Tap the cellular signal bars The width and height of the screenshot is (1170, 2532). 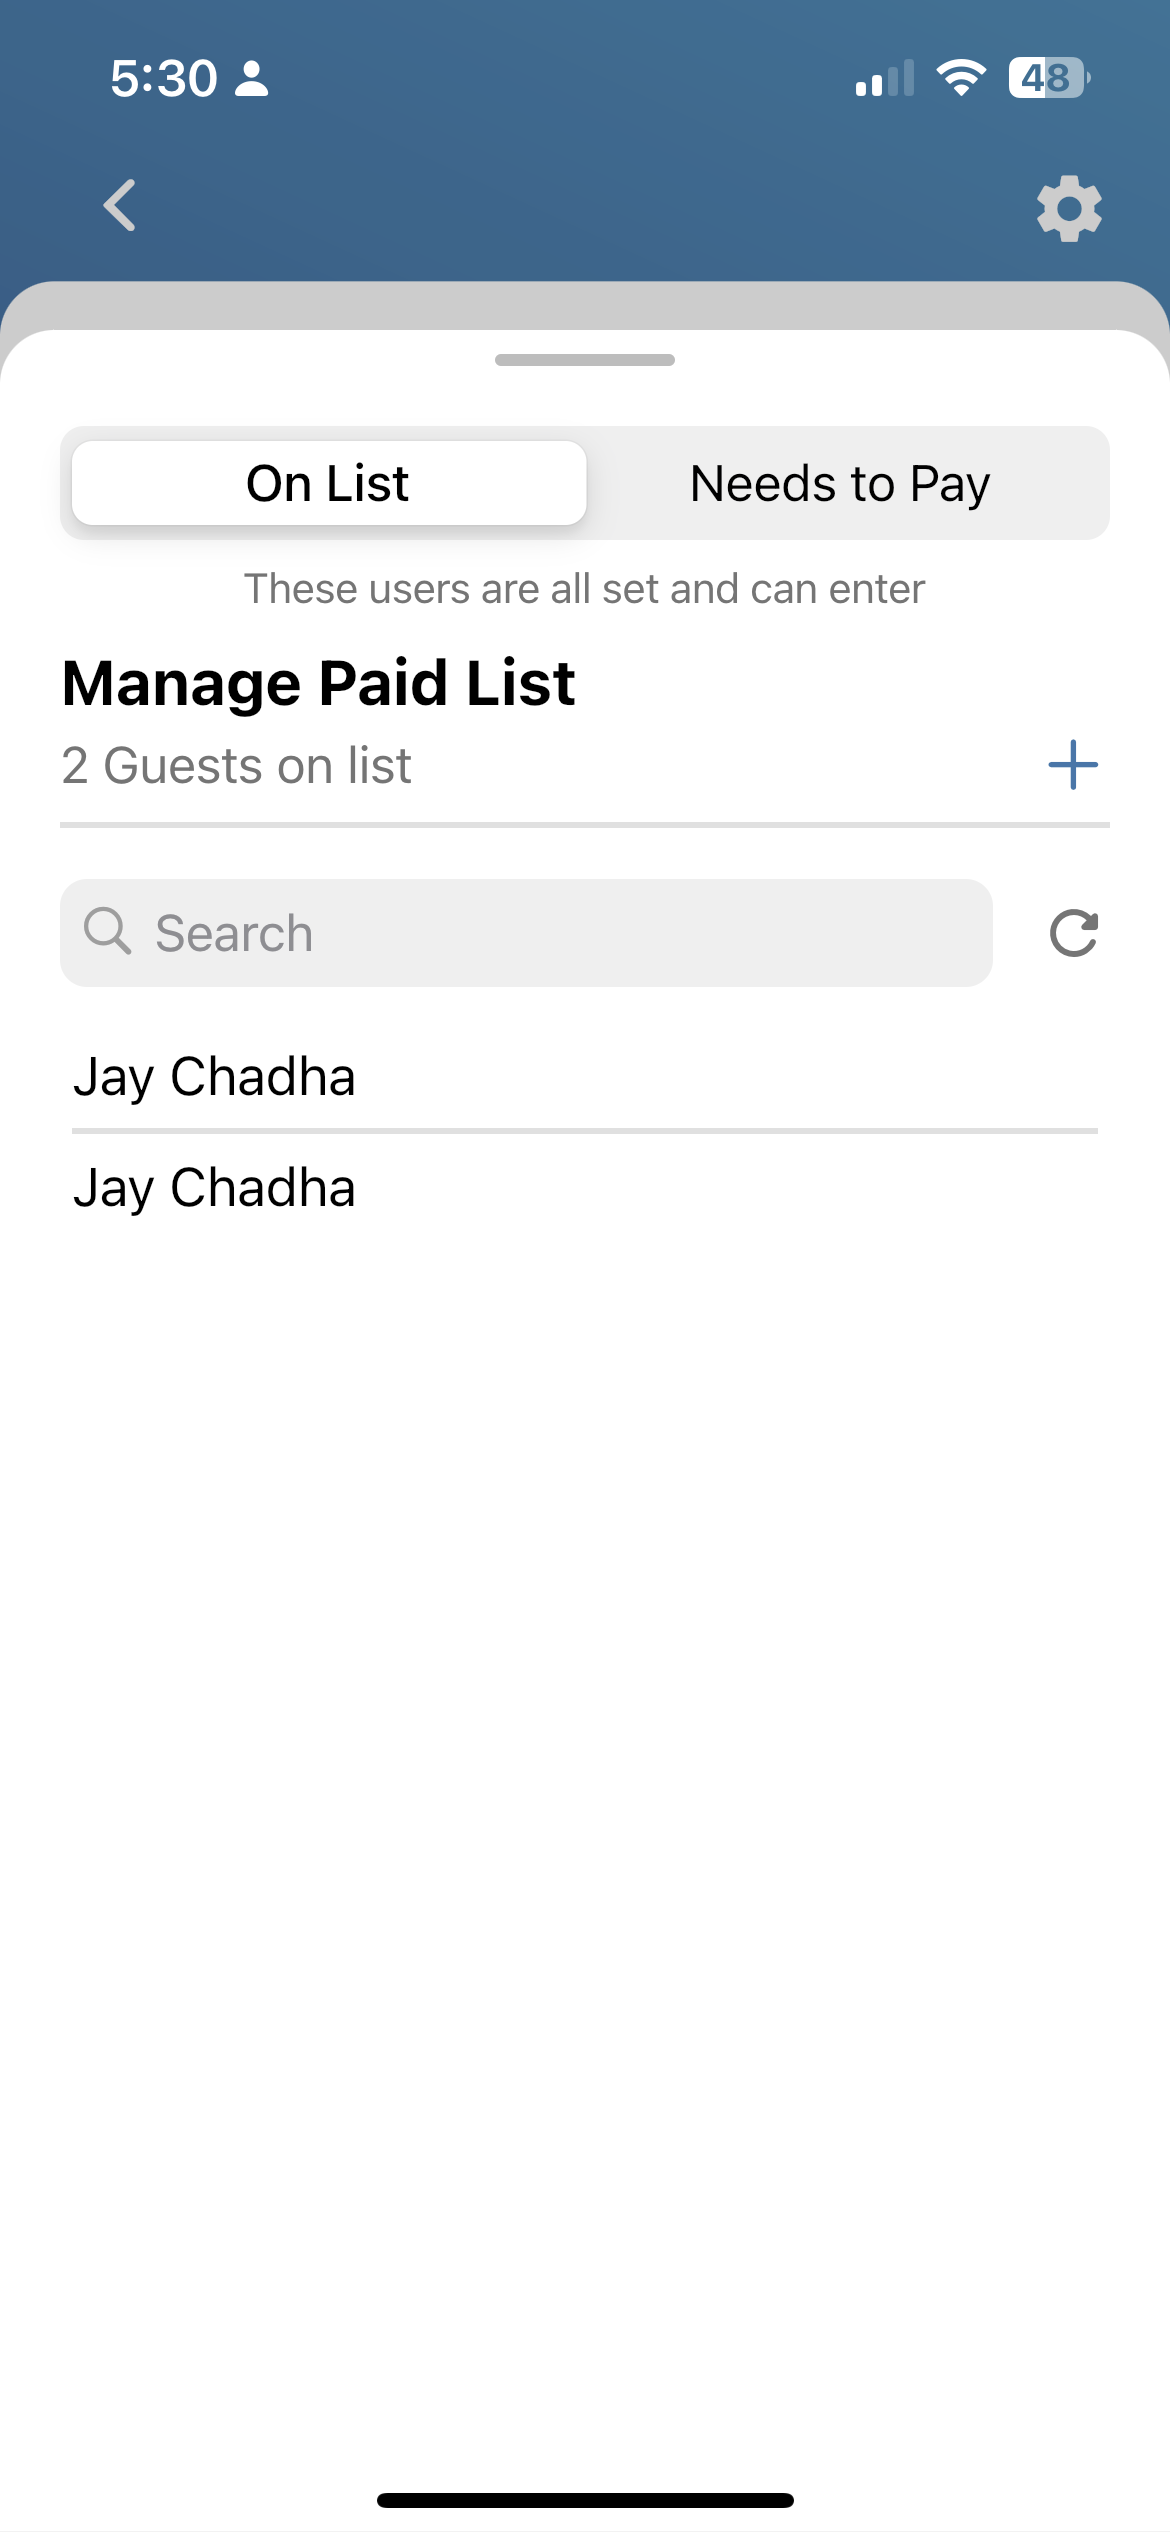(x=885, y=77)
